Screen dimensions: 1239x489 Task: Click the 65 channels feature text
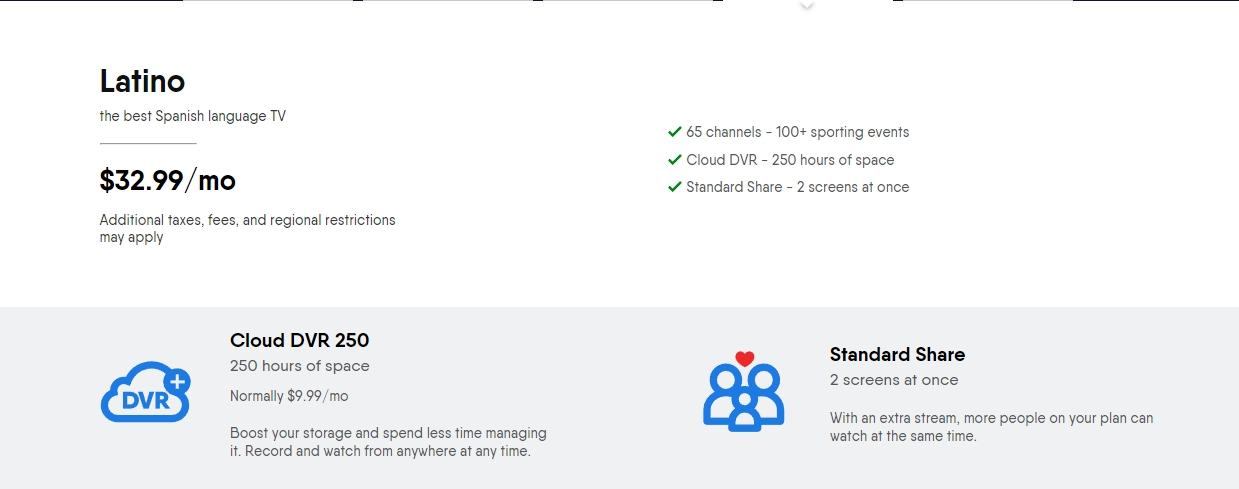pos(798,132)
